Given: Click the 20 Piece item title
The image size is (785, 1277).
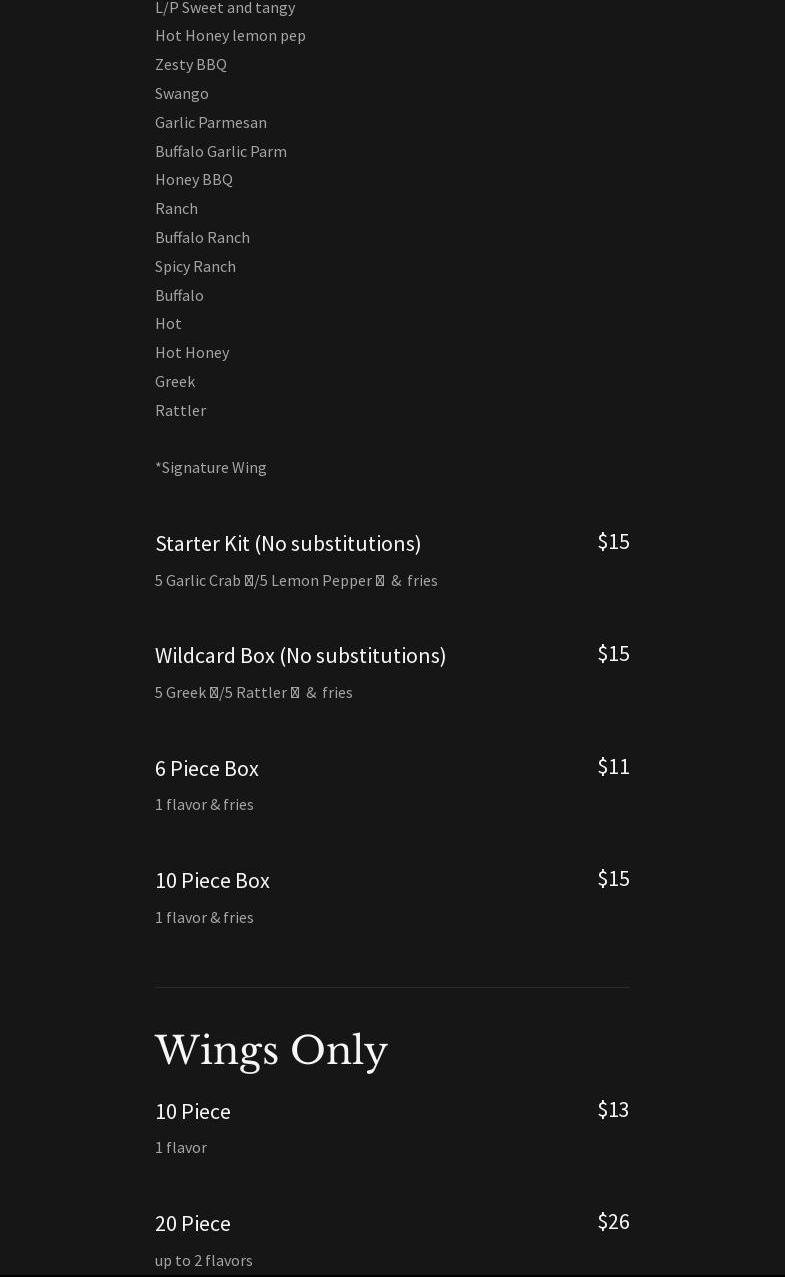Looking at the screenshot, I should click(192, 1223).
